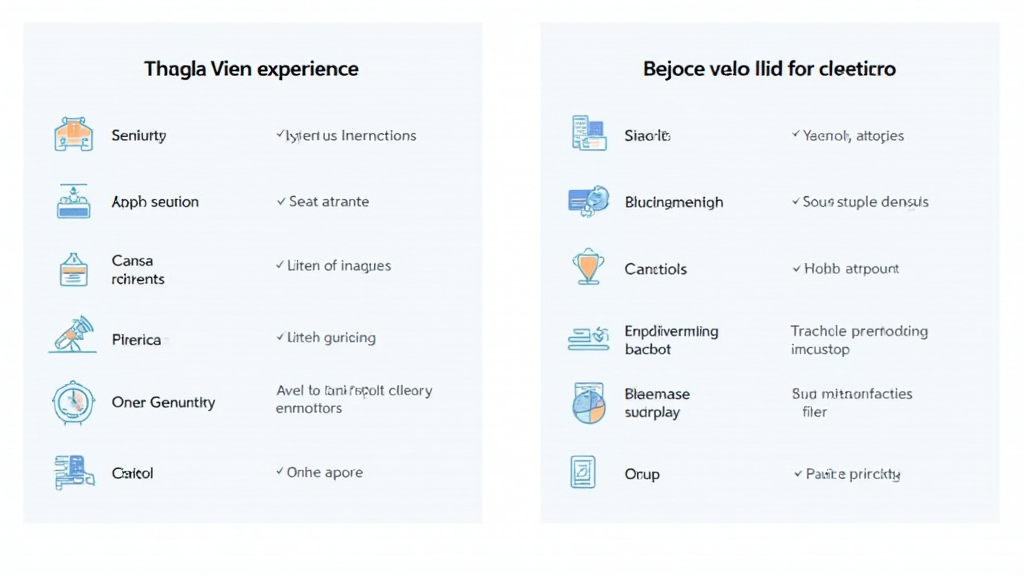
Task: Select the Enpdiverming bacbot icon
Action: [x=588, y=339]
